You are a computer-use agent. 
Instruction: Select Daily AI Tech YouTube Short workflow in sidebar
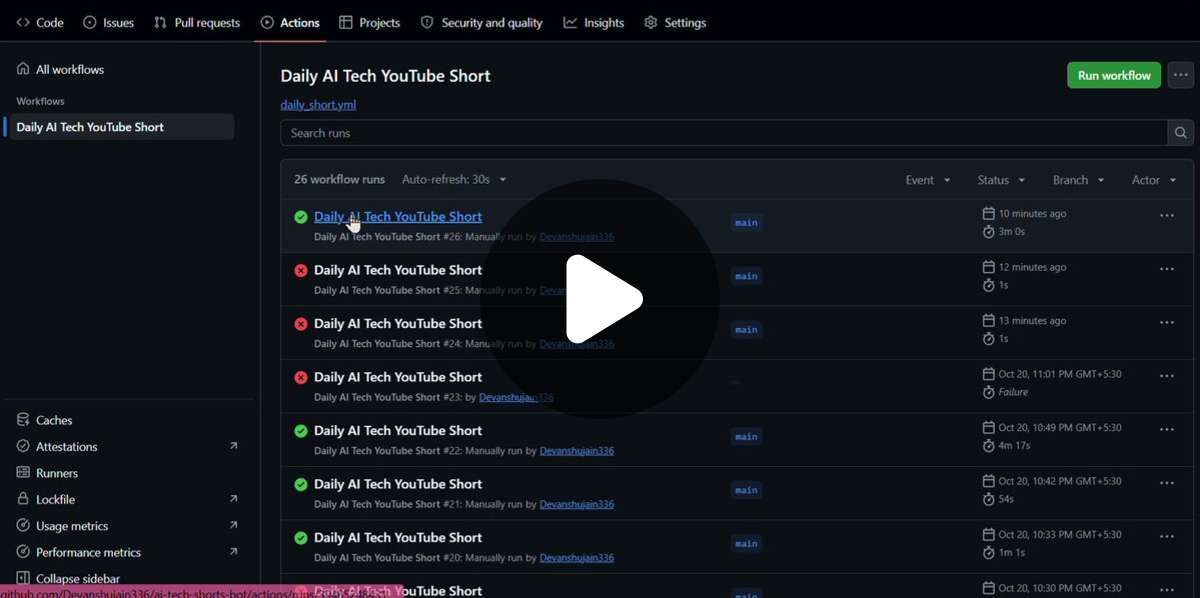[120, 127]
